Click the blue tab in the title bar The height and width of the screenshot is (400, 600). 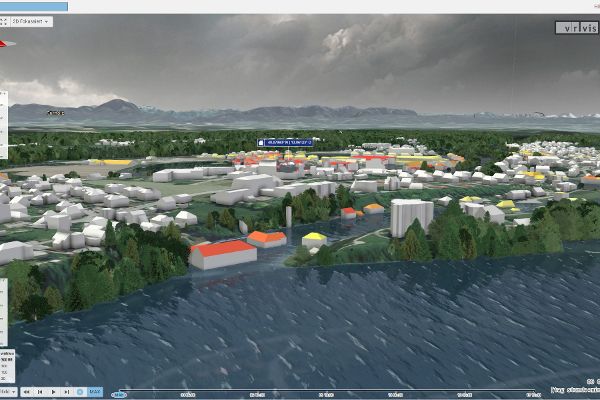(34, 6)
